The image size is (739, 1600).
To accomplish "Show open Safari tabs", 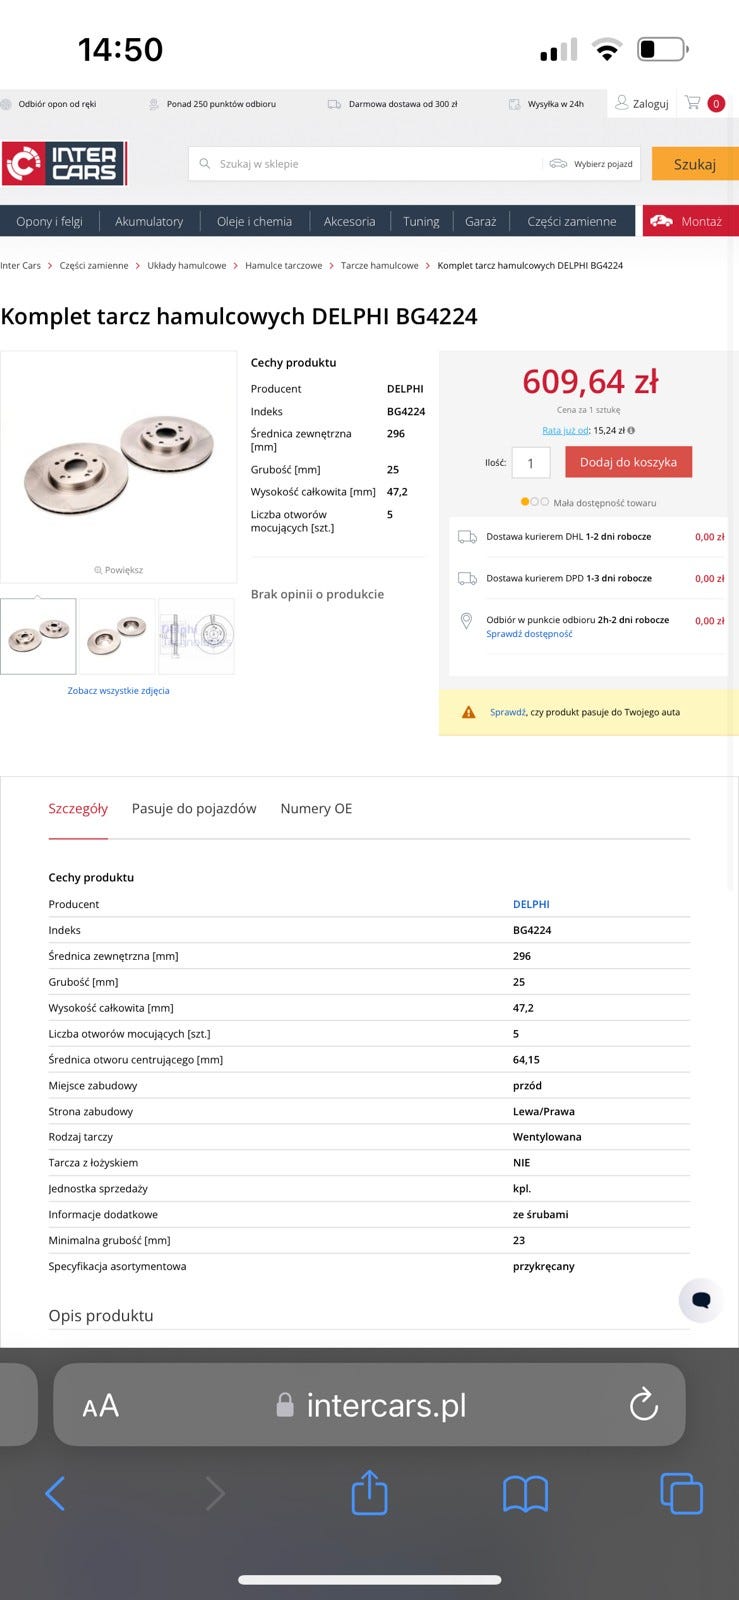I will click(x=682, y=1494).
